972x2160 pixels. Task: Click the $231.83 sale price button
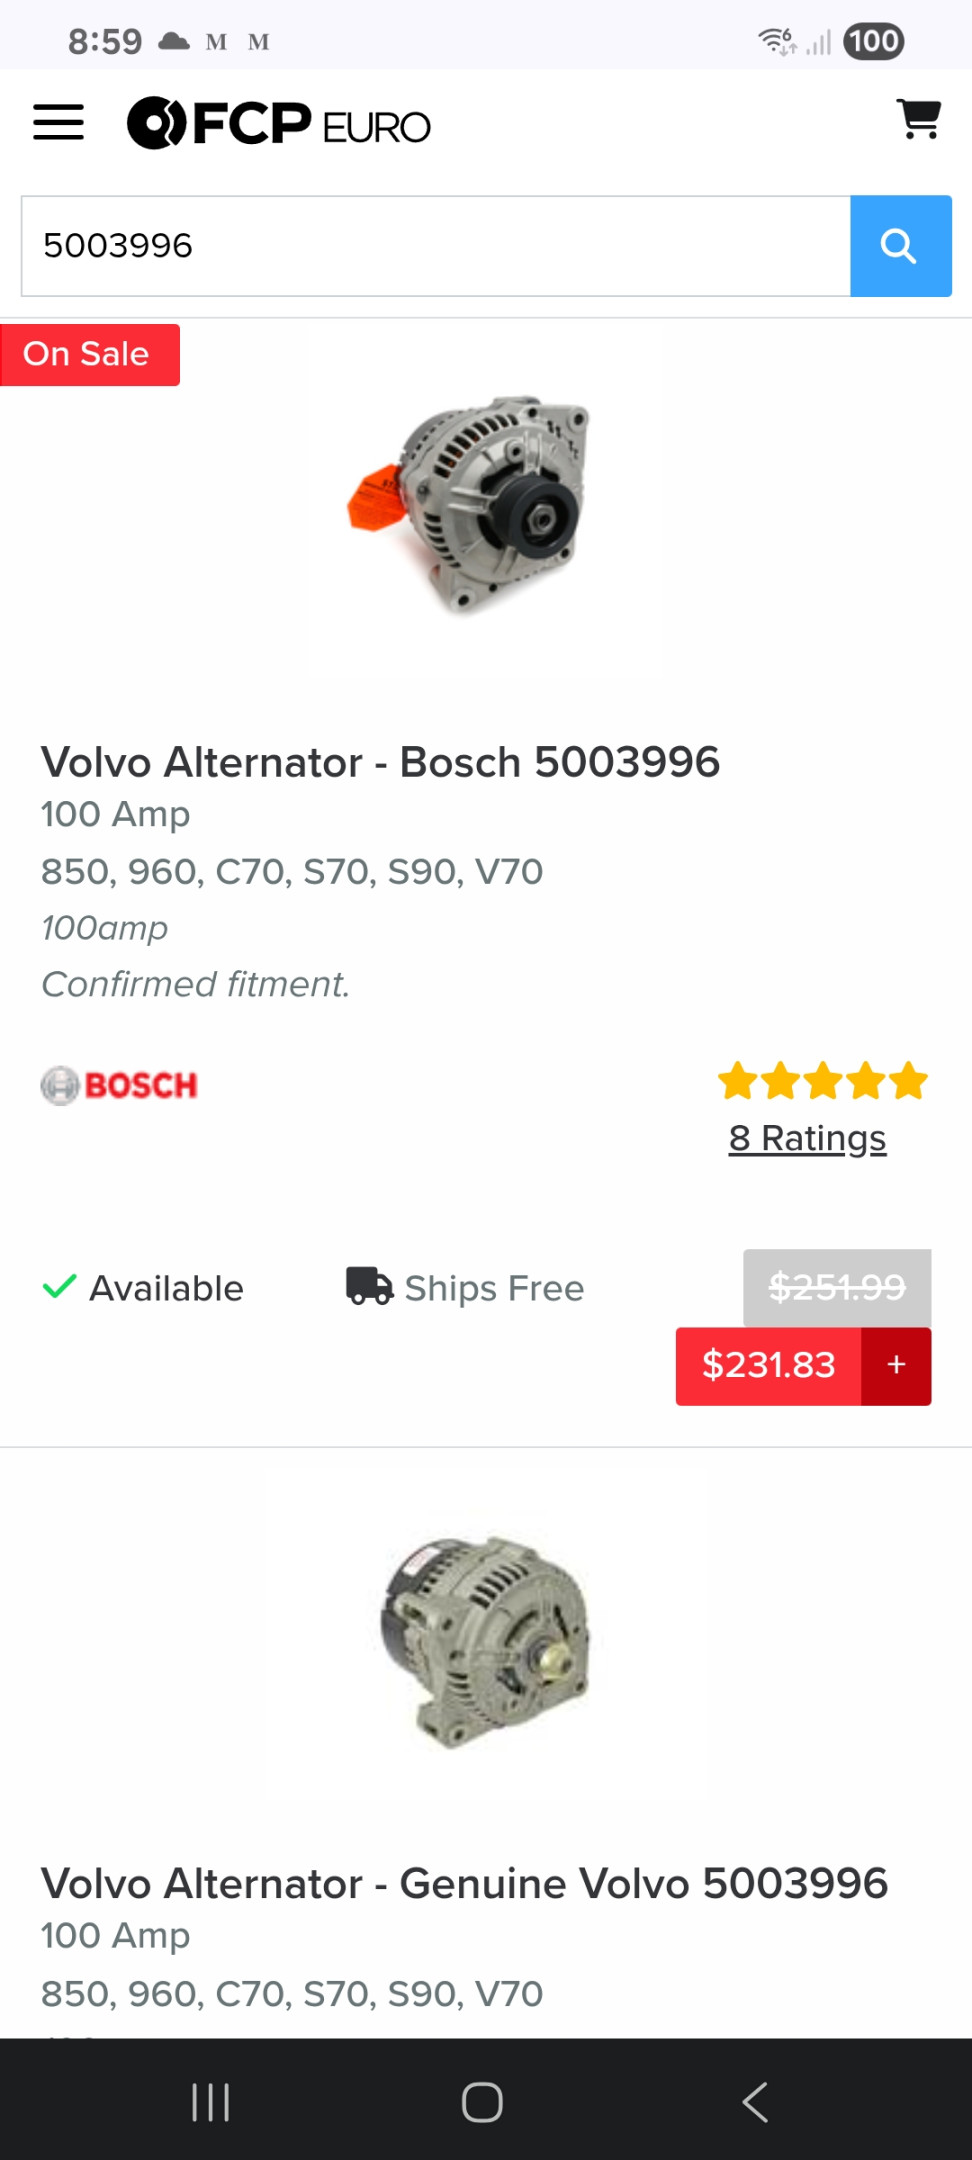click(x=768, y=1366)
